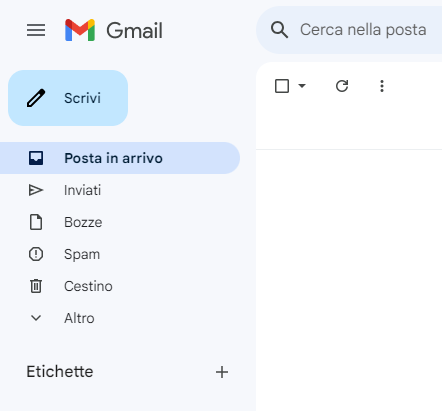
Task: Click the Bozze document icon
Action: [36, 222]
